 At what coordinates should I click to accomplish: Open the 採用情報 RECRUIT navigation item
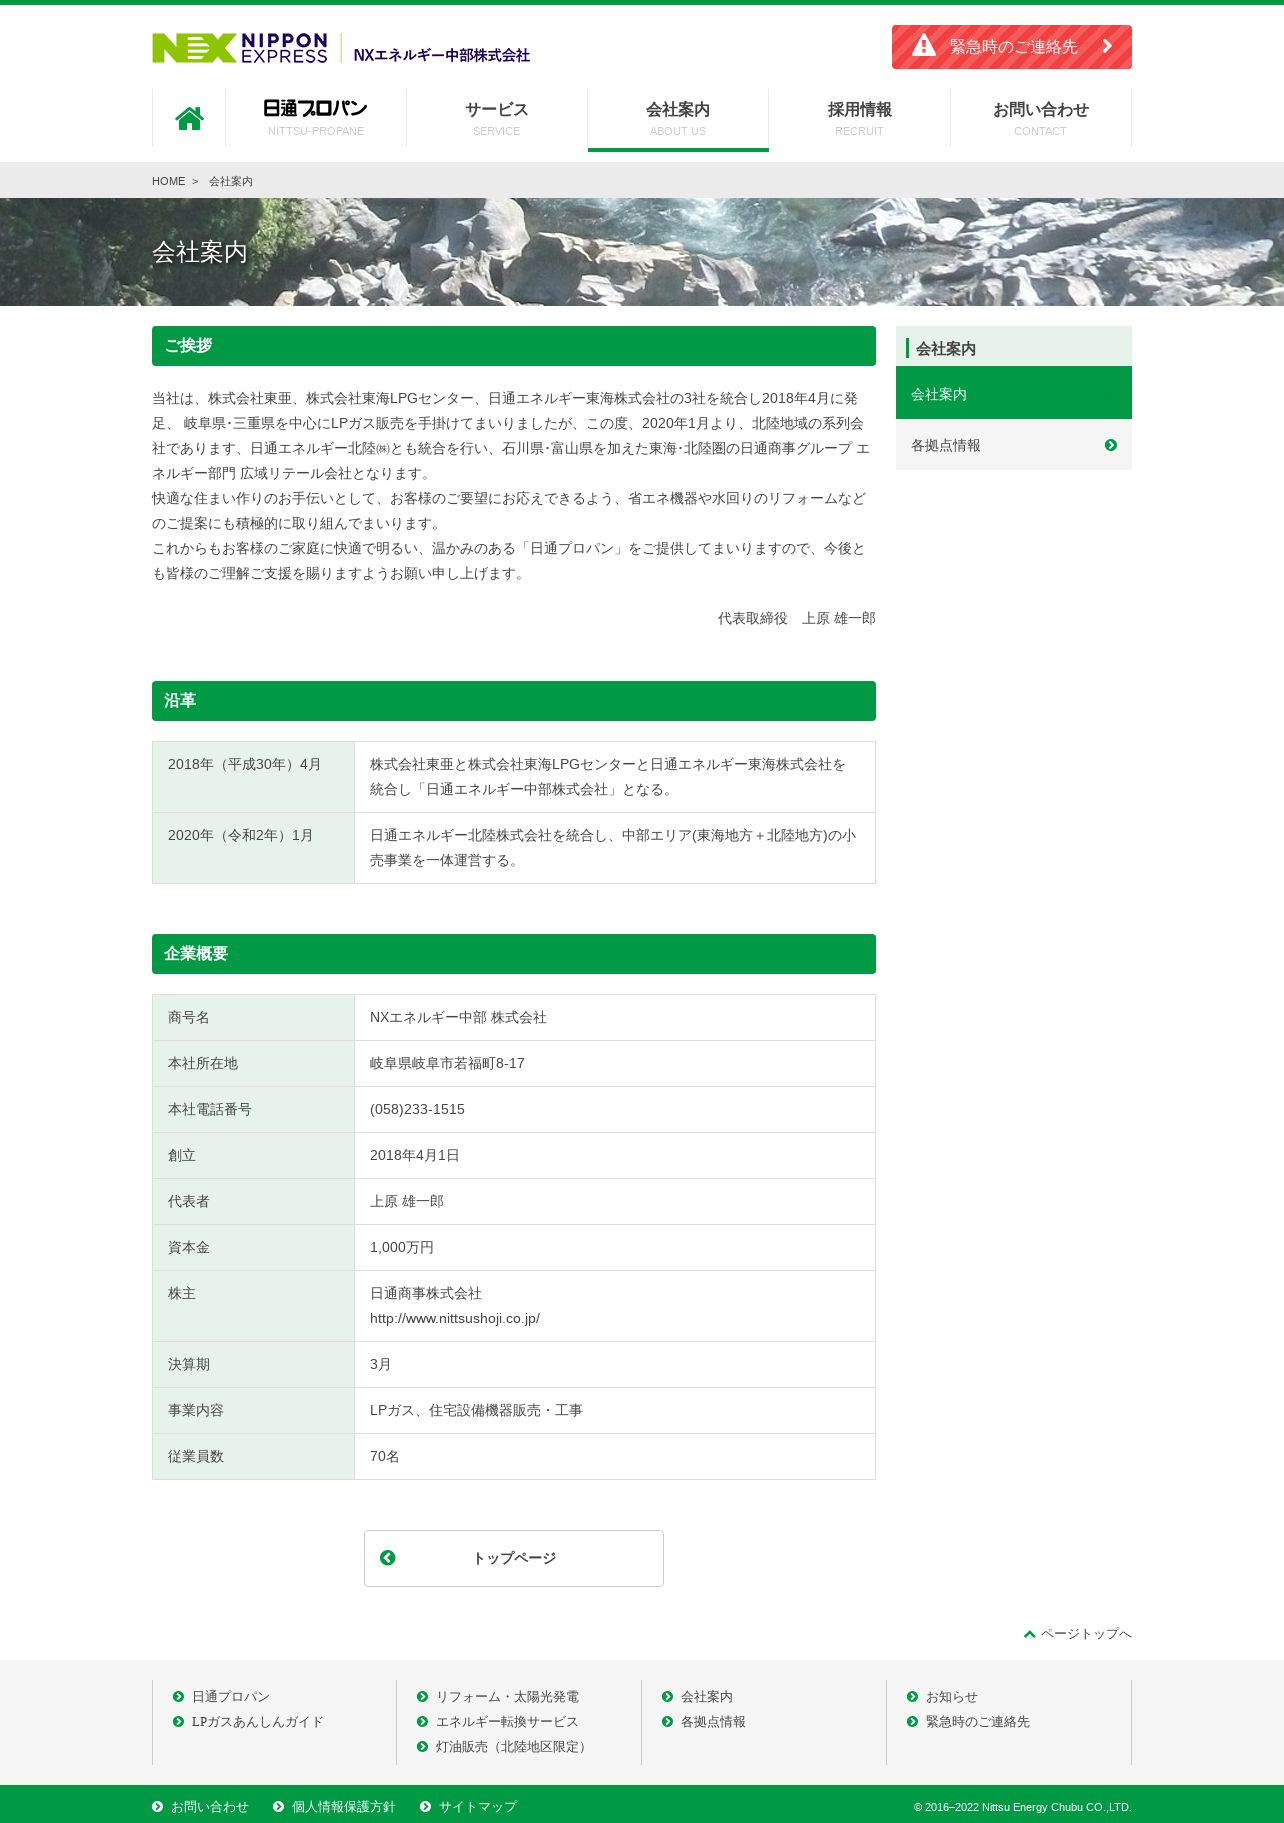pos(859,118)
